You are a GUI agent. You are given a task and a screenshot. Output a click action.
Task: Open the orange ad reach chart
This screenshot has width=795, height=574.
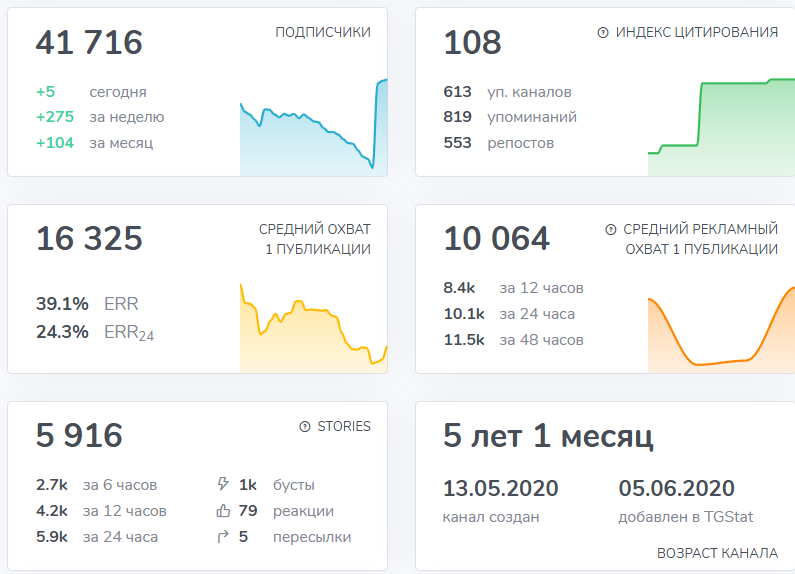[x=721, y=330]
